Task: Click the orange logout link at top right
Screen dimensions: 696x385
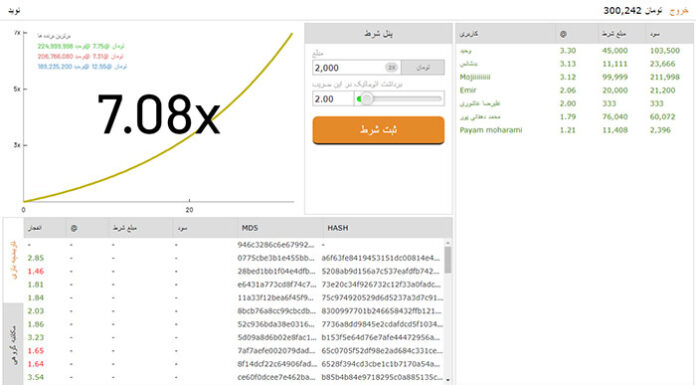Action: coord(679,10)
